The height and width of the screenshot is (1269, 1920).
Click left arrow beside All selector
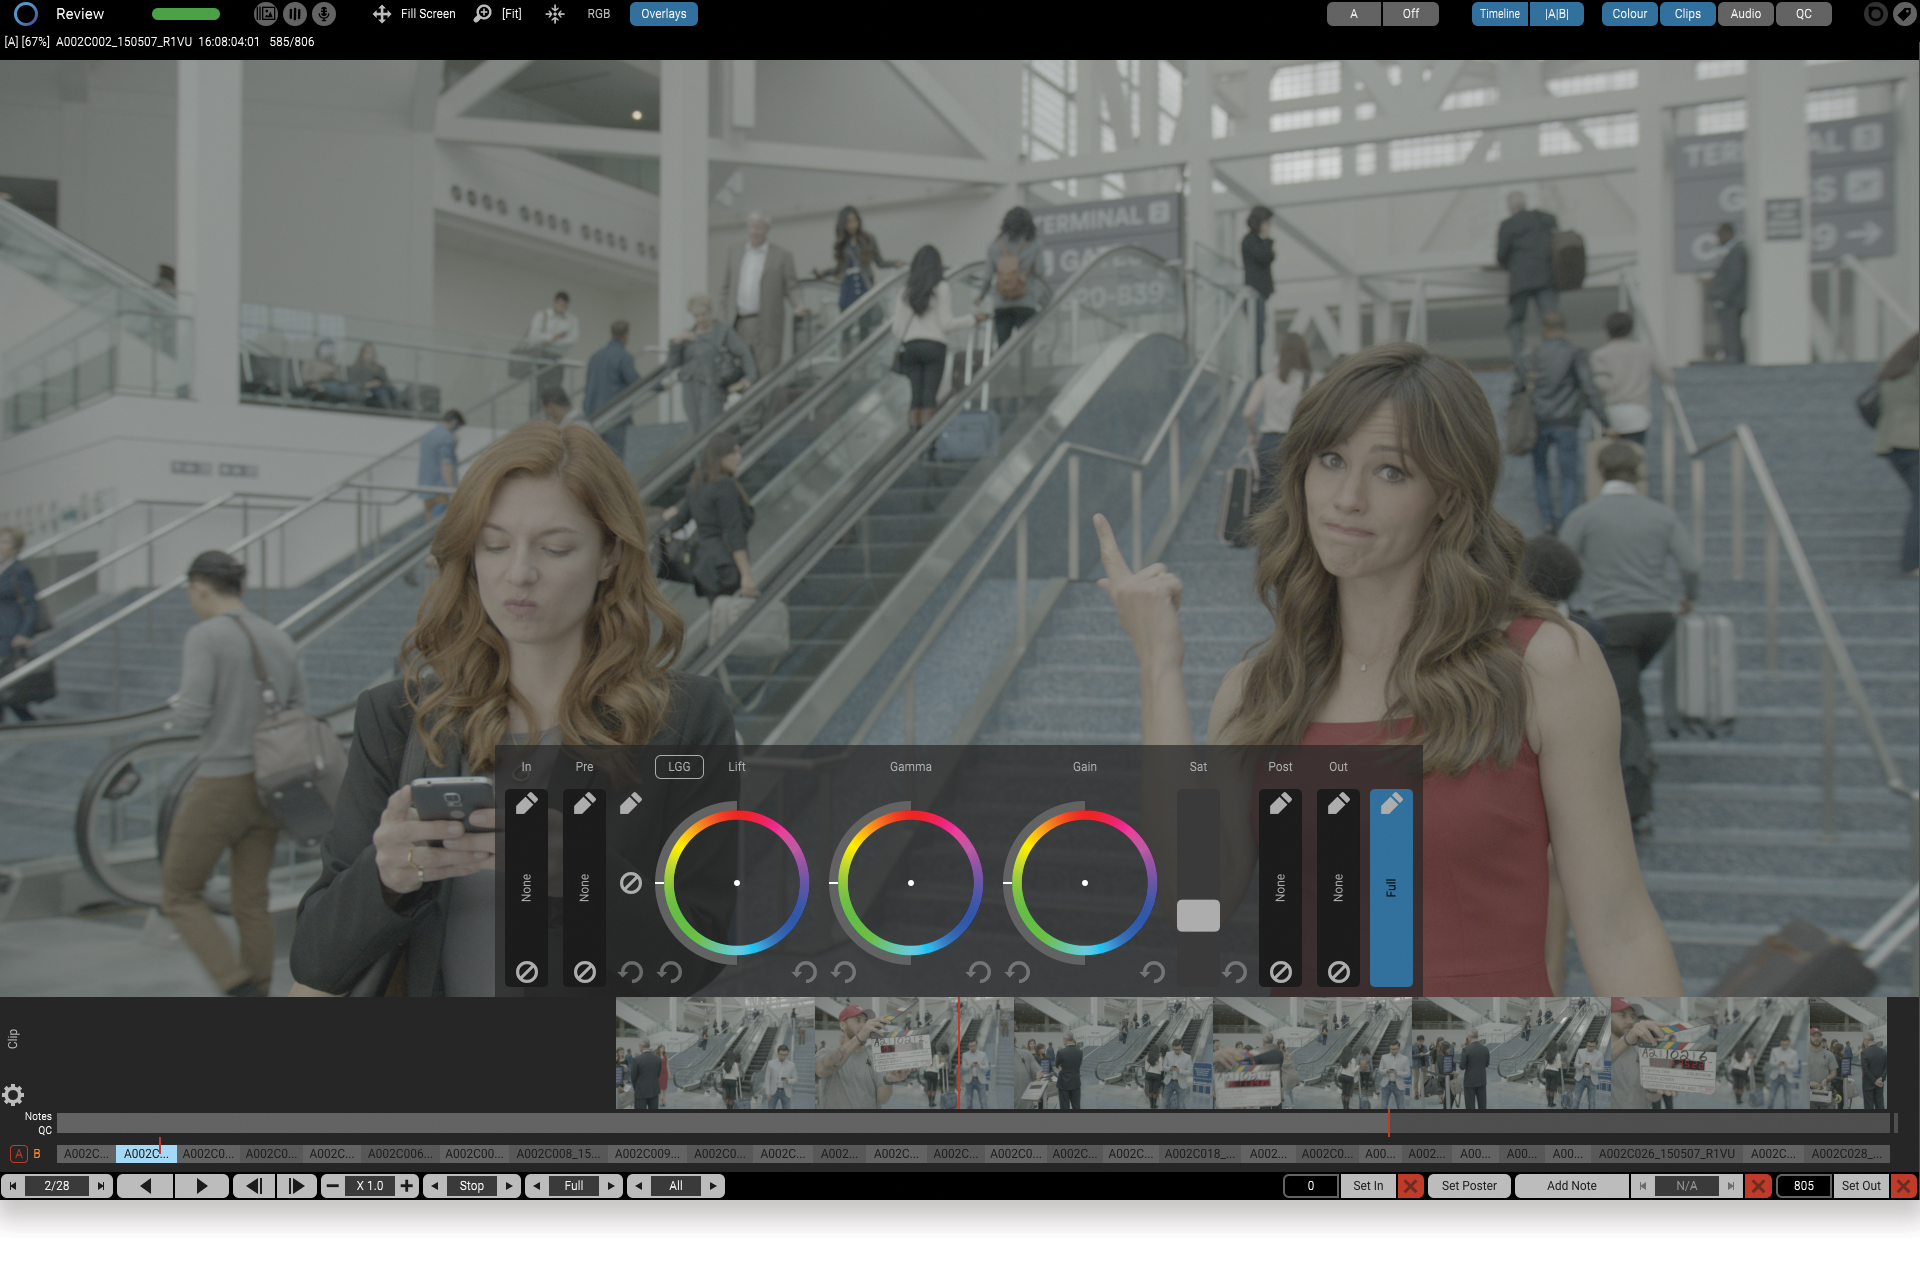639,1186
